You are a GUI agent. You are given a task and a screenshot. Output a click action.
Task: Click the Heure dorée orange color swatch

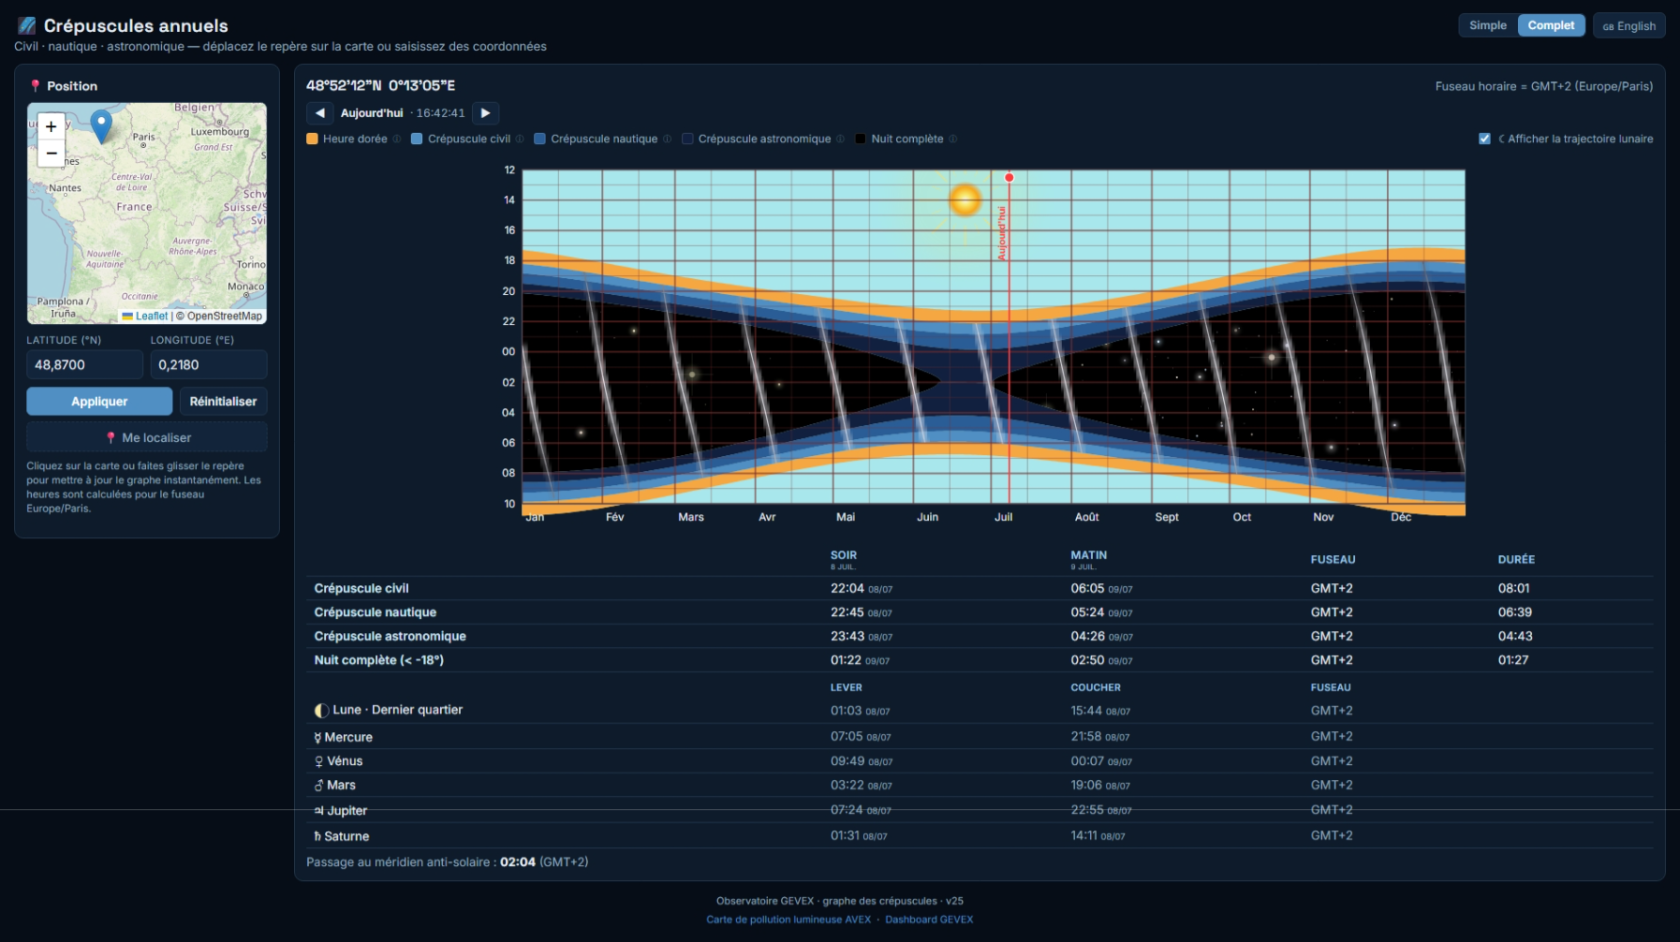point(312,139)
